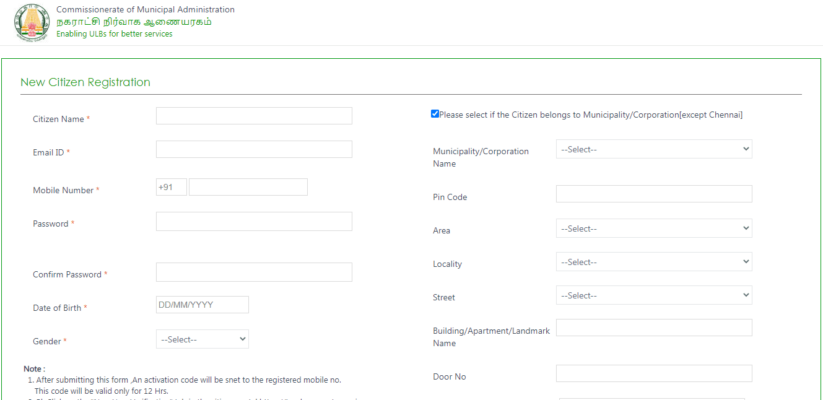Expand the Street dropdown
The height and width of the screenshot is (400, 823).
tap(654, 295)
